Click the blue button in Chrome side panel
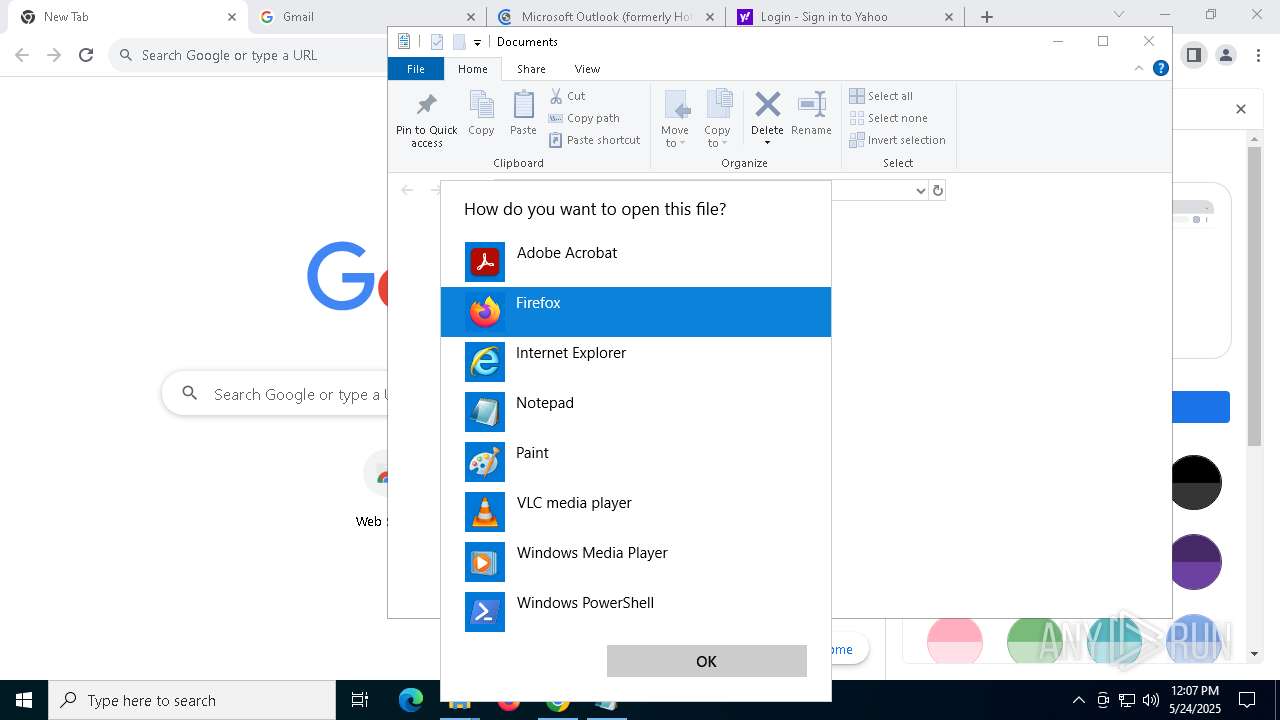Image resolution: width=1280 pixels, height=720 pixels. coord(1200,407)
